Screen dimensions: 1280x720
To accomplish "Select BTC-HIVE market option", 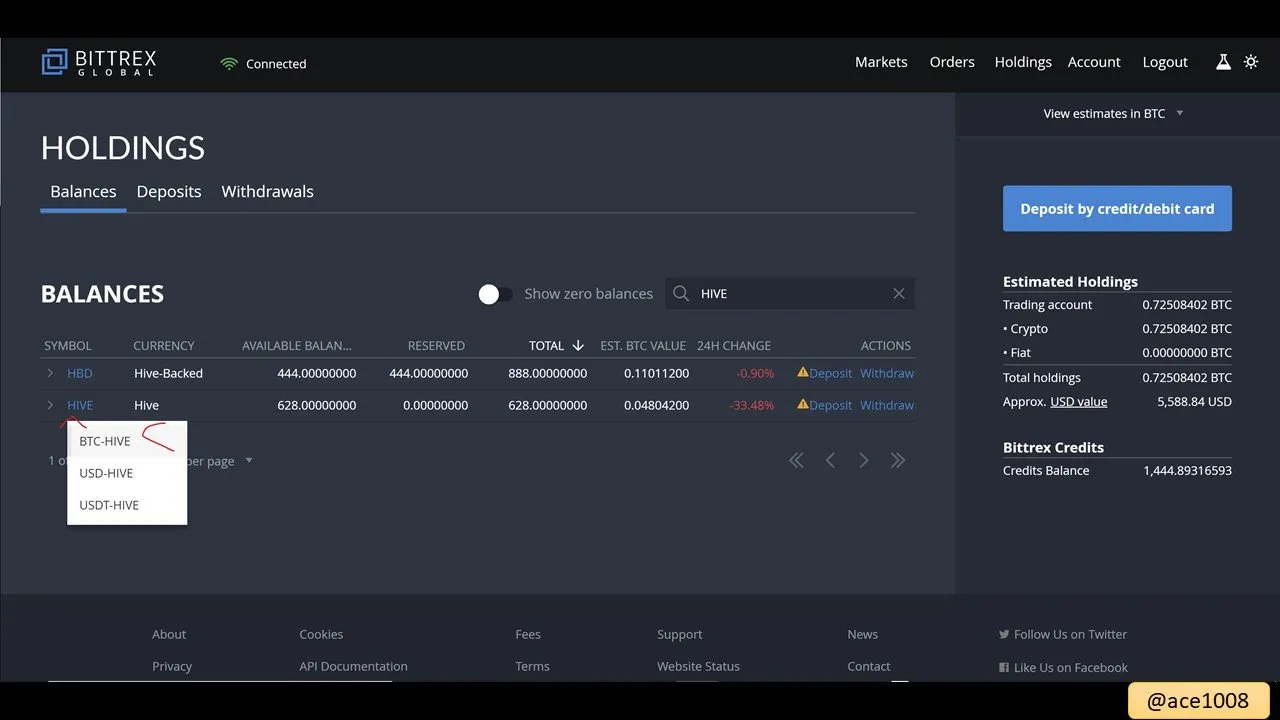I will coord(127,441).
